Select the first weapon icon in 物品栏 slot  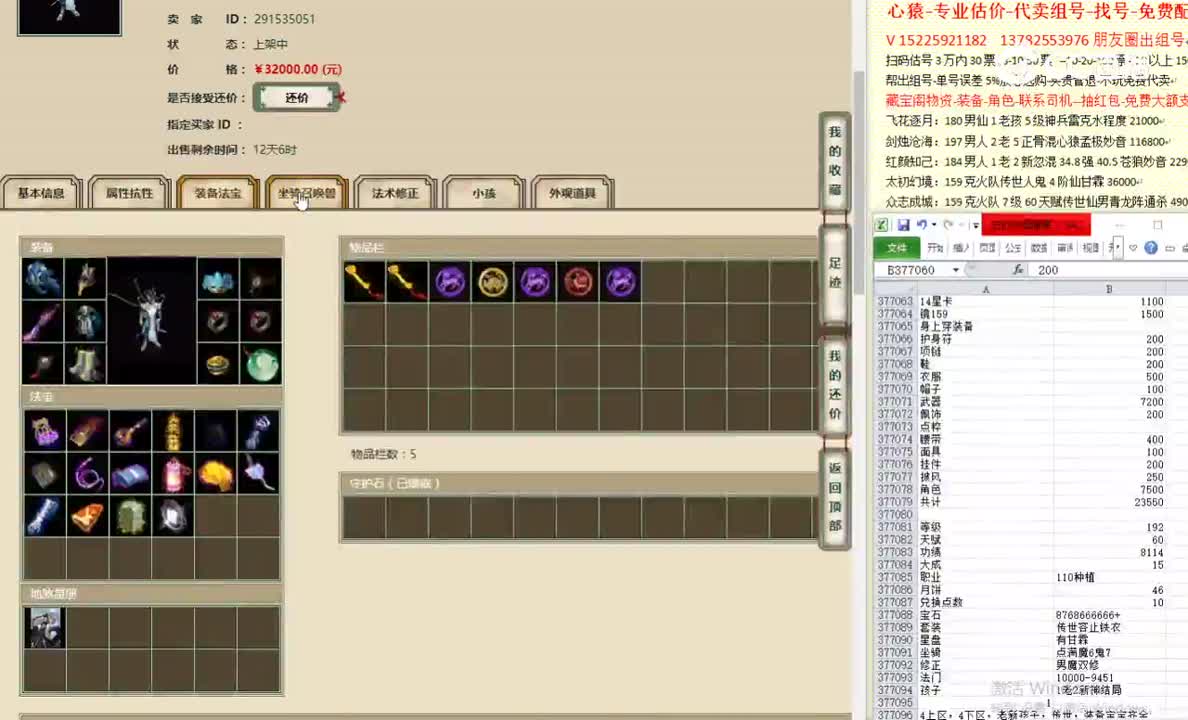tap(362, 282)
